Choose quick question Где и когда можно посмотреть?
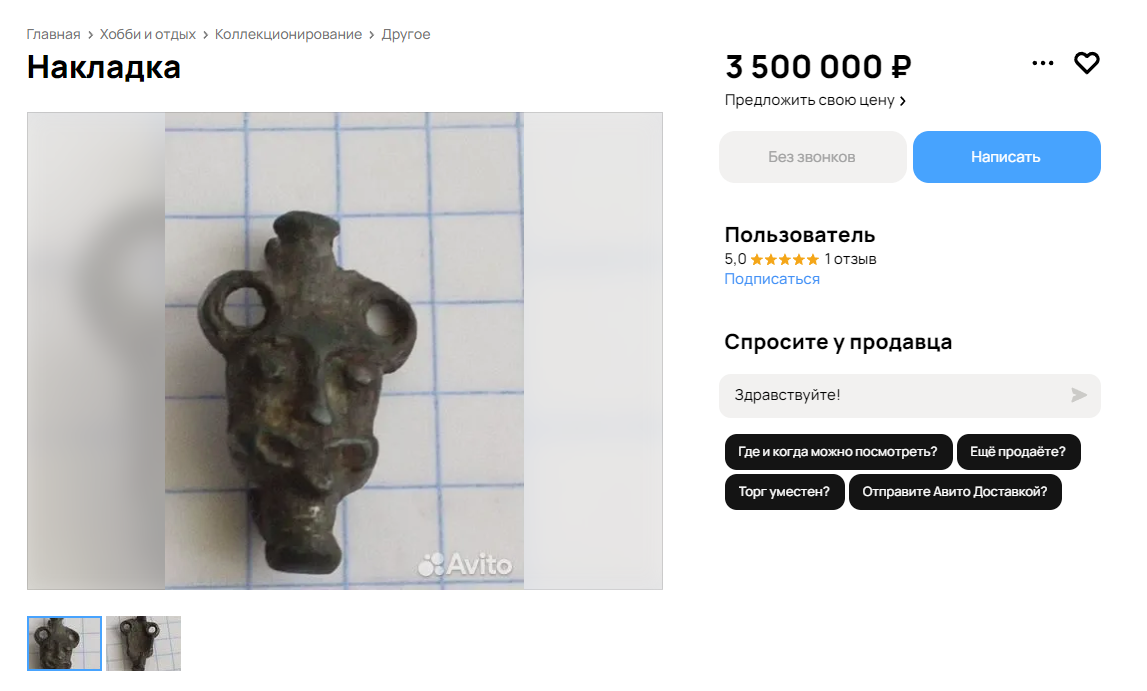Viewport: 1147px width, 691px height. tap(838, 452)
